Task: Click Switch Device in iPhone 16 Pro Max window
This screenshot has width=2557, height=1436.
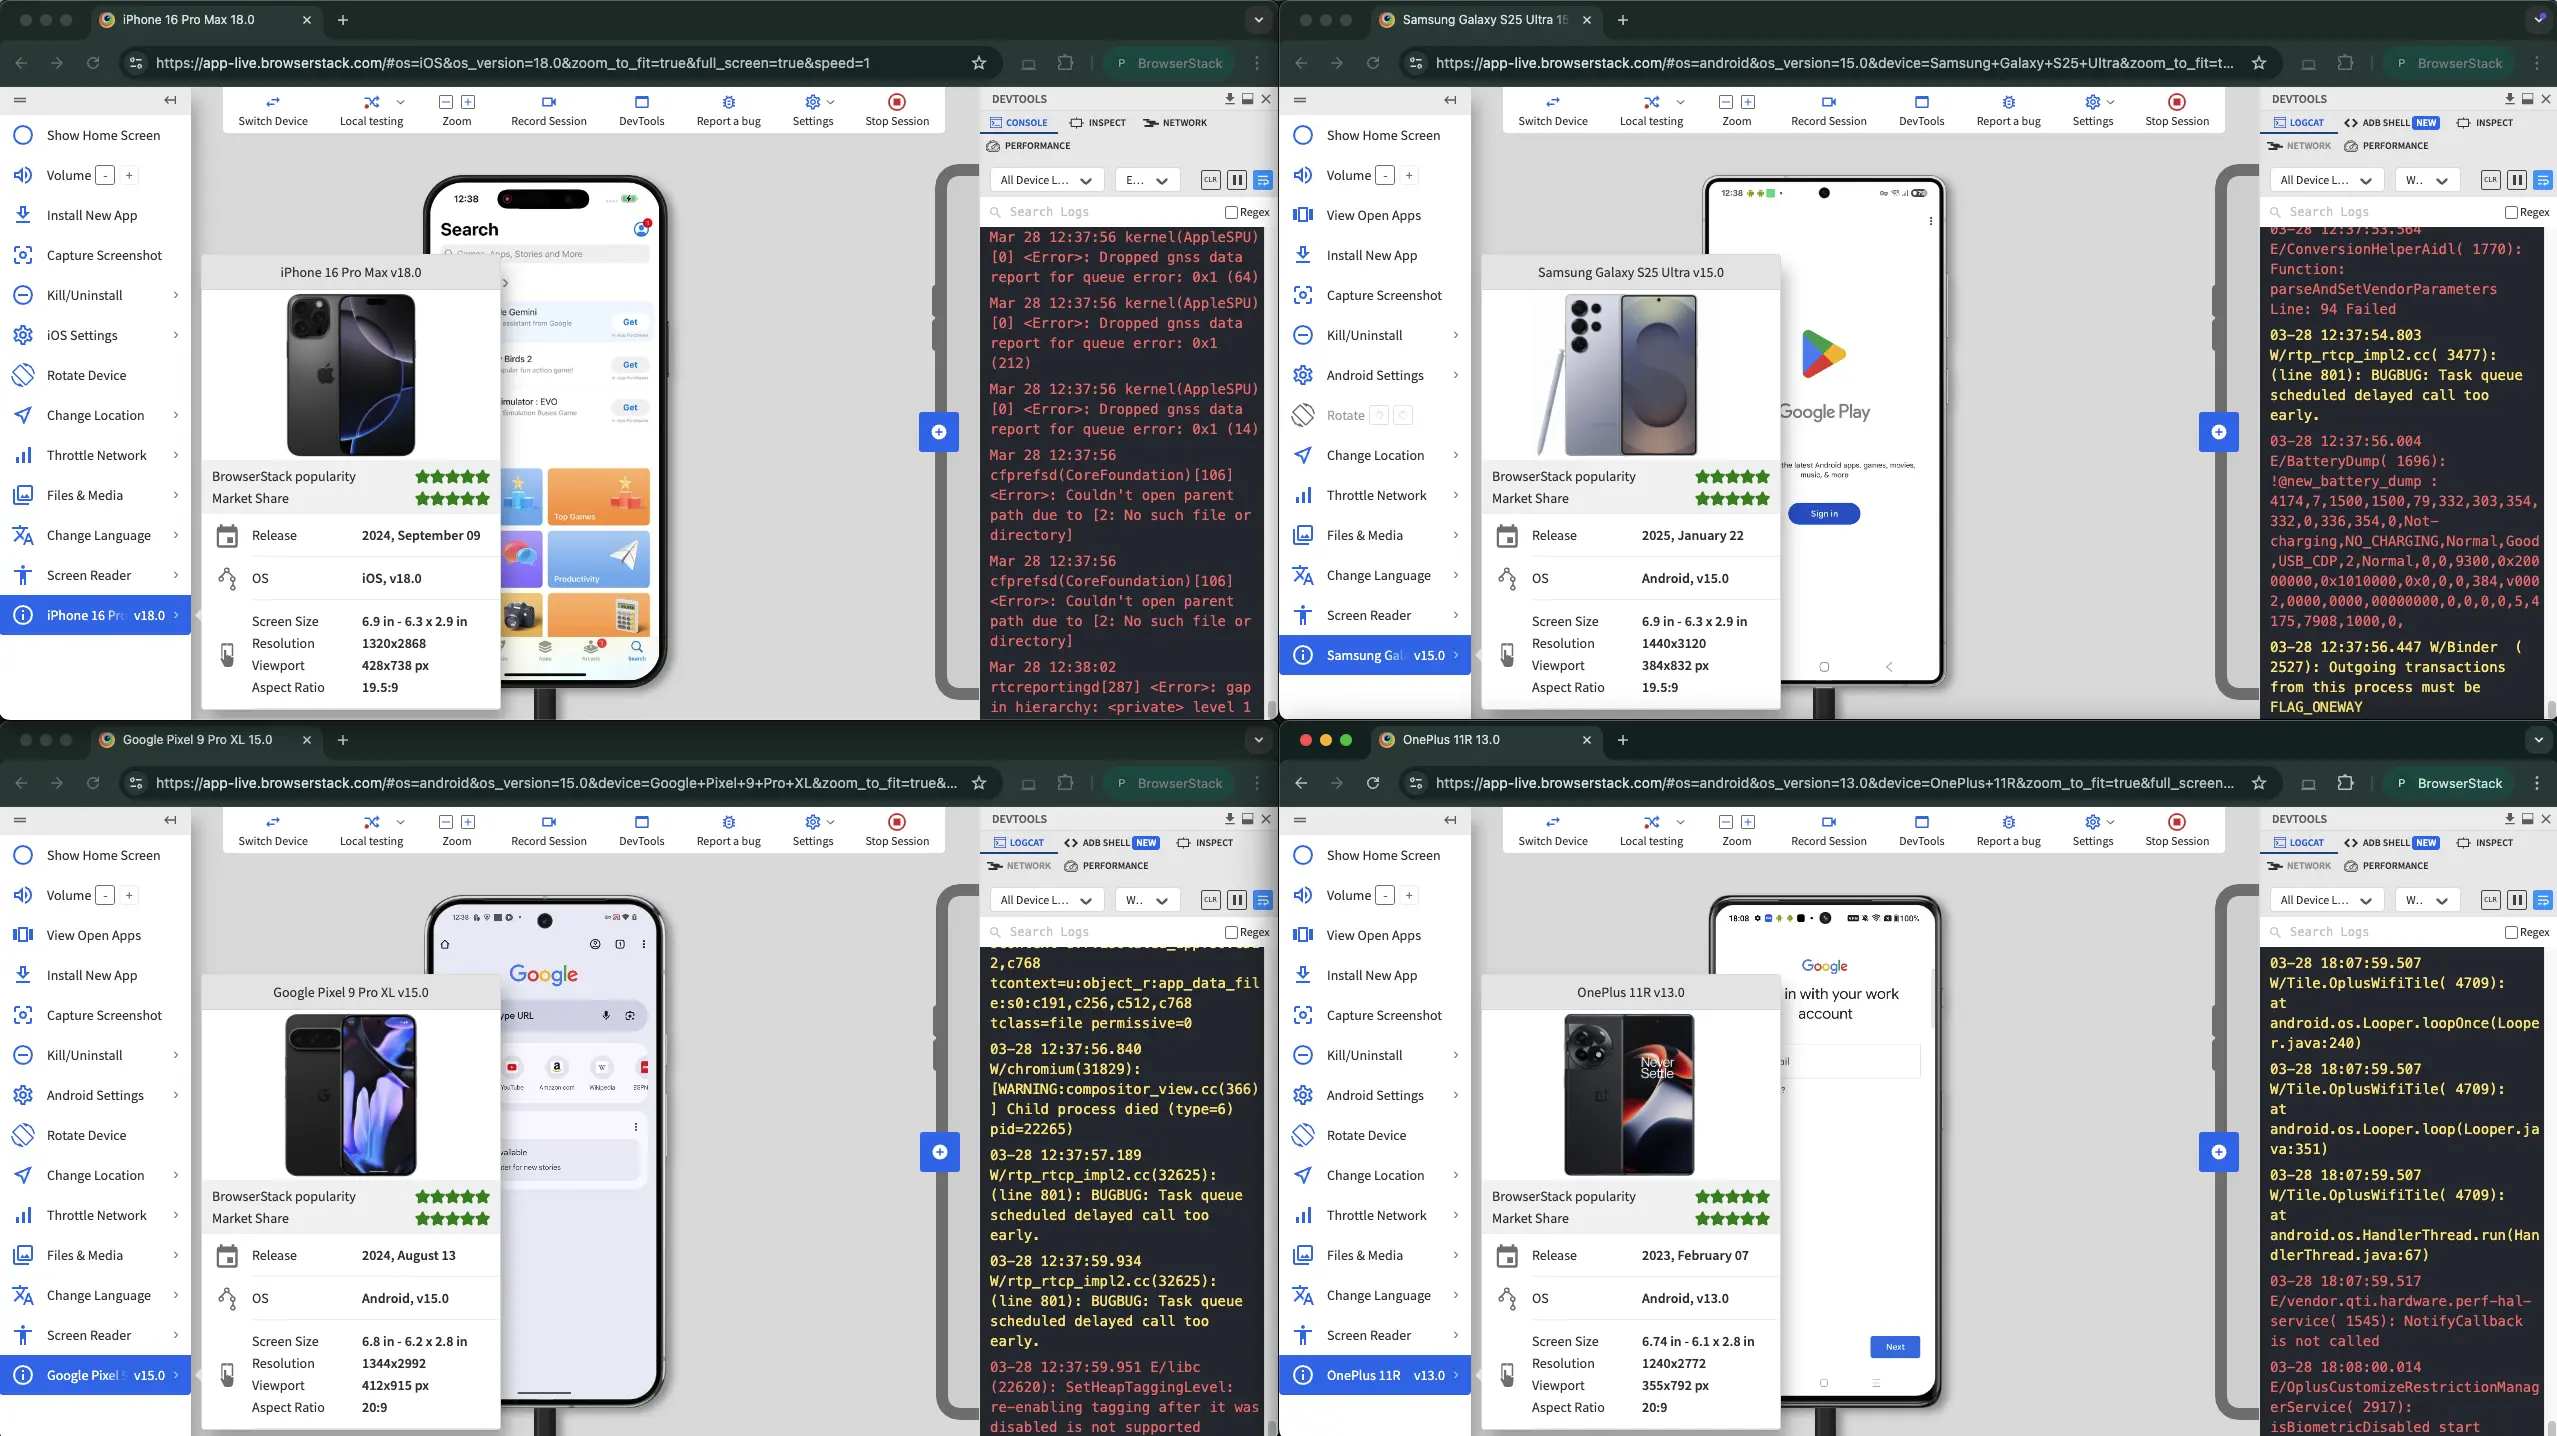Action: (272, 110)
